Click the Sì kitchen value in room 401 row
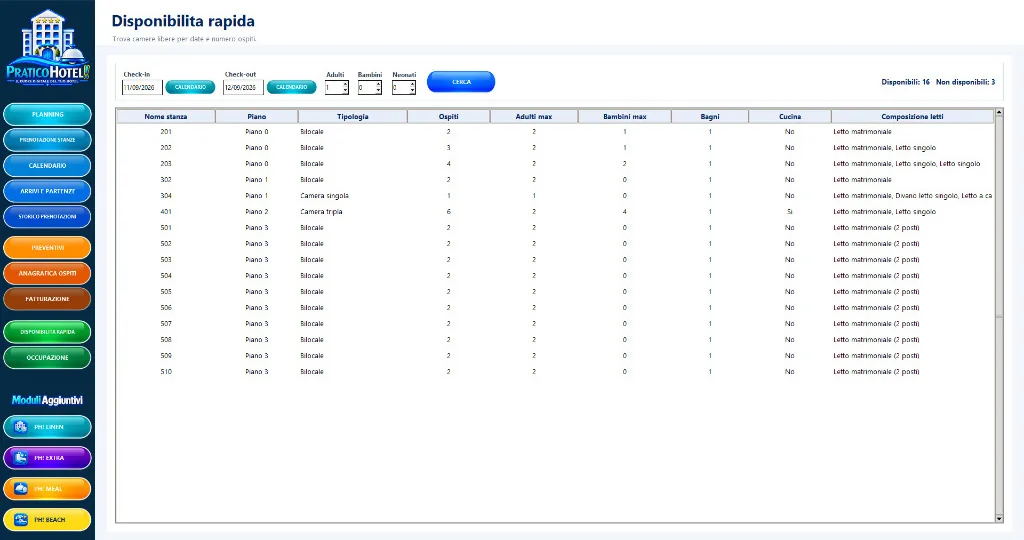Viewport: 1024px width, 540px height. pos(790,212)
